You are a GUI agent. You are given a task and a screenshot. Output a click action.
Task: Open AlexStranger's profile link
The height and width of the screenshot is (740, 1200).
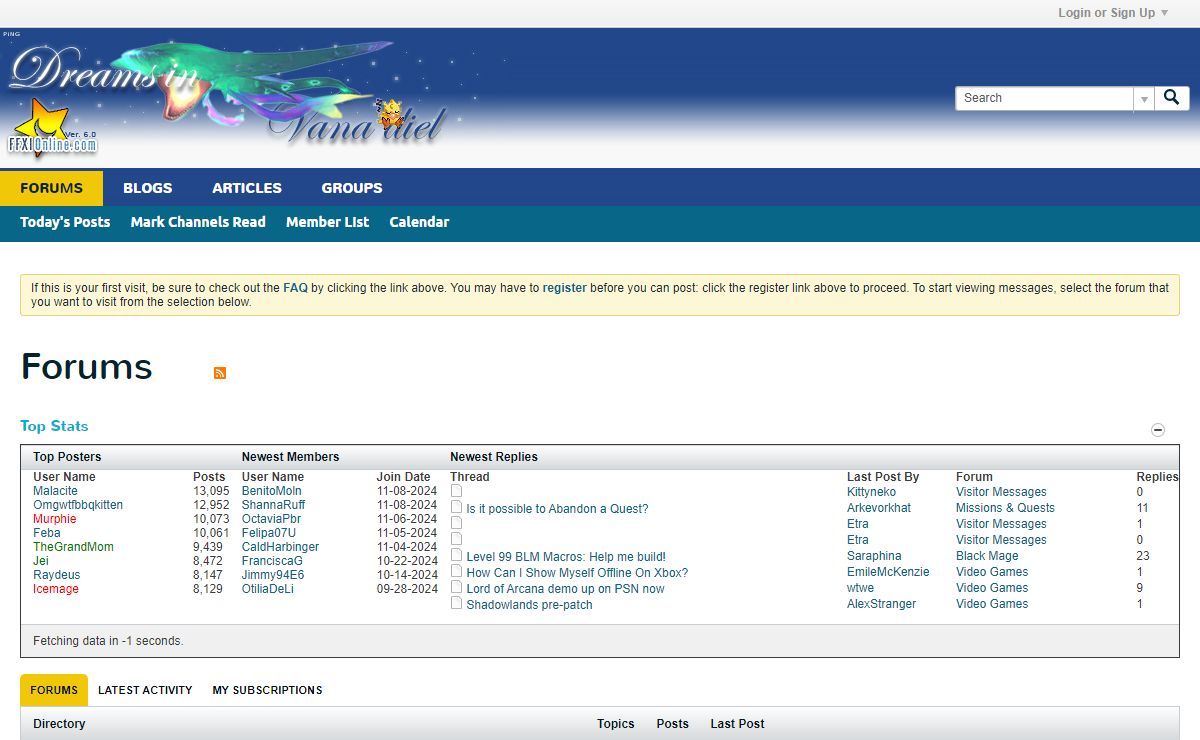(x=882, y=604)
